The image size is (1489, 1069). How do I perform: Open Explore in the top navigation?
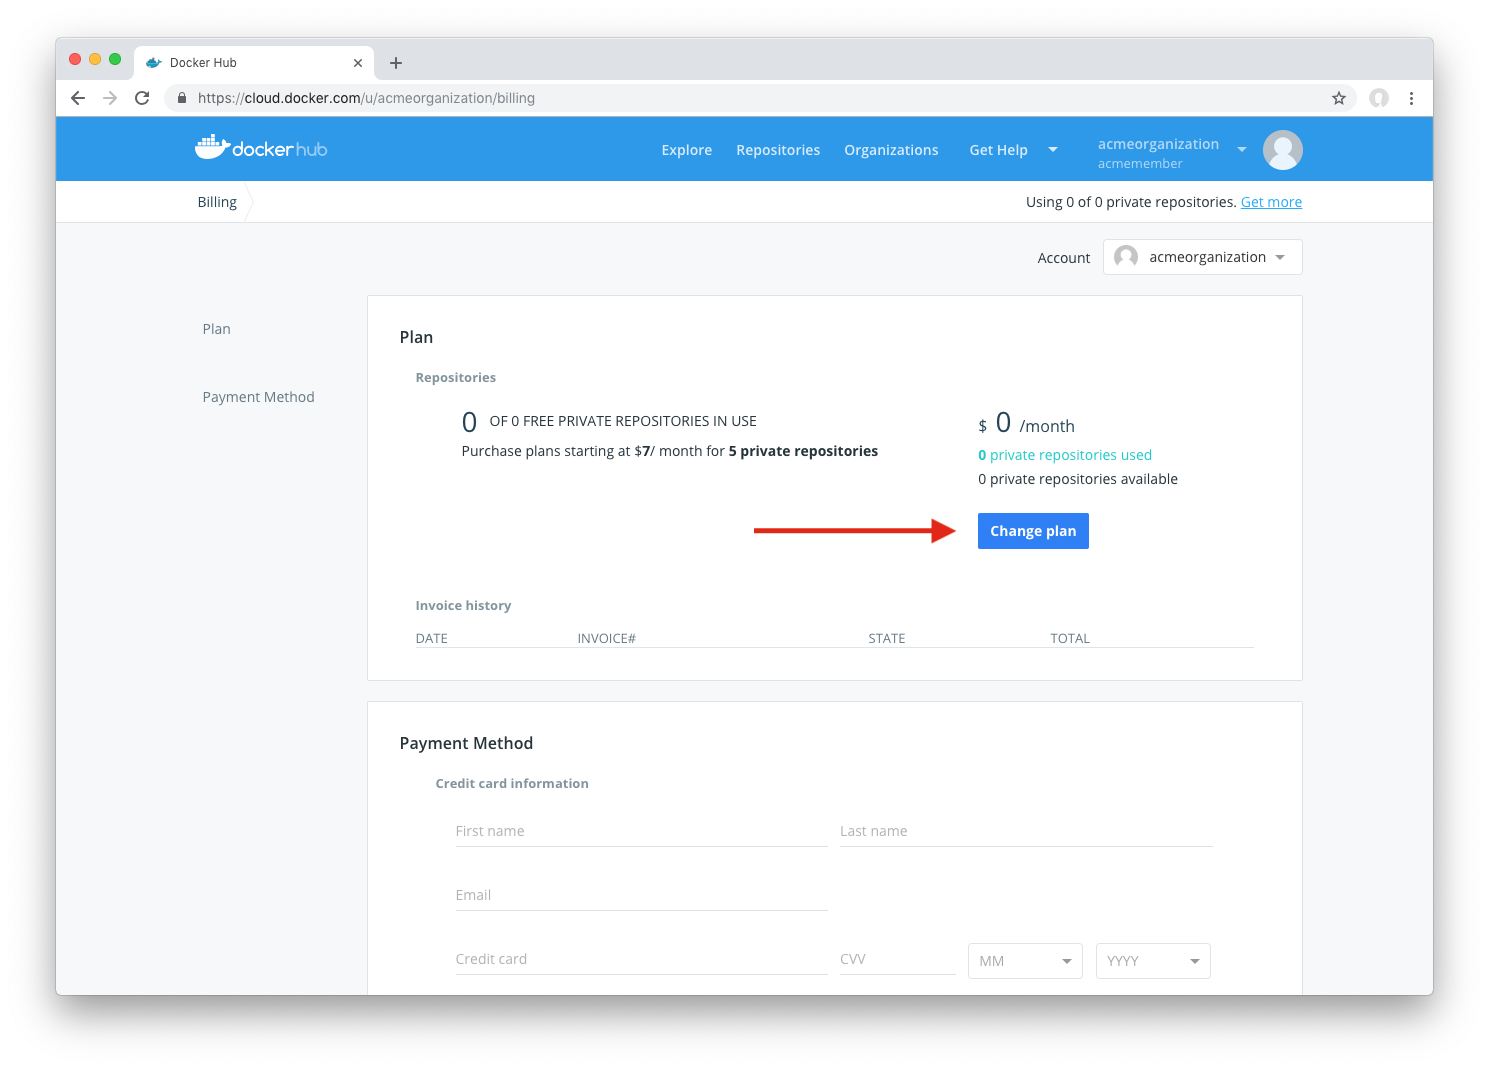point(686,150)
